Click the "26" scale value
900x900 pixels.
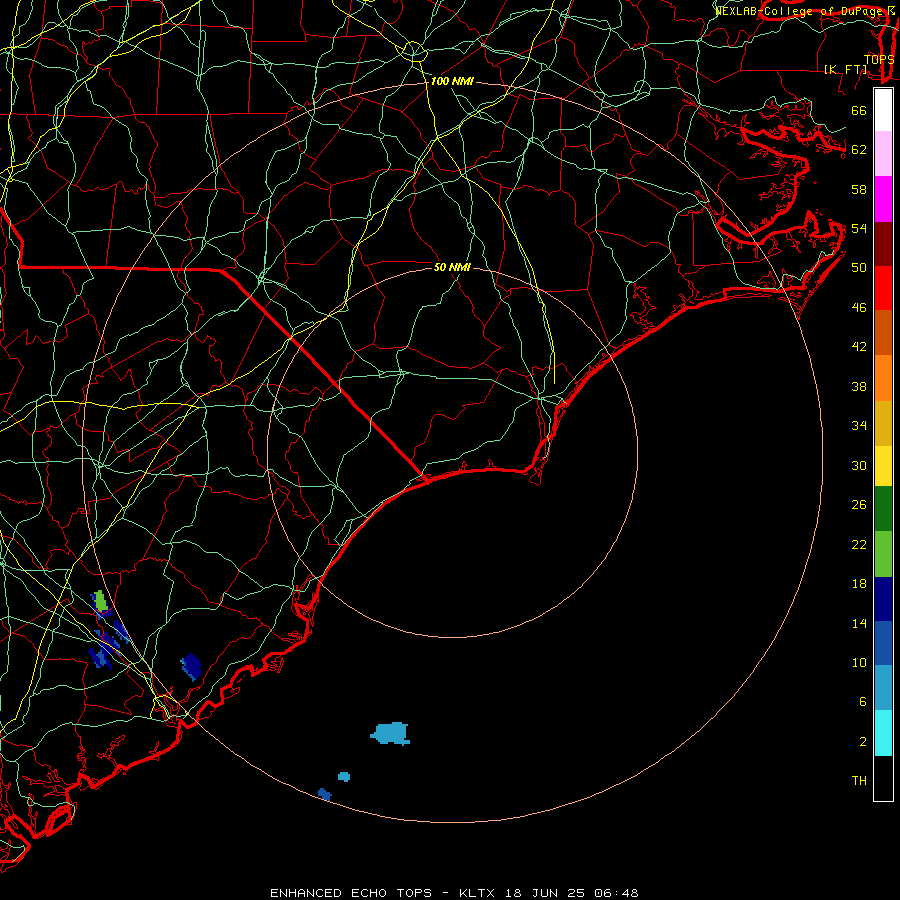coord(859,505)
